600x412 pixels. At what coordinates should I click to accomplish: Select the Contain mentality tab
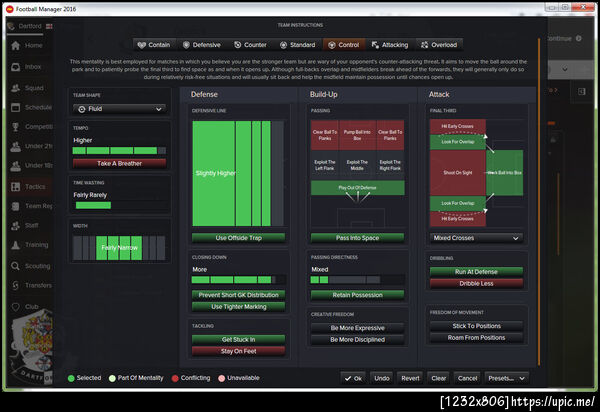(154, 45)
